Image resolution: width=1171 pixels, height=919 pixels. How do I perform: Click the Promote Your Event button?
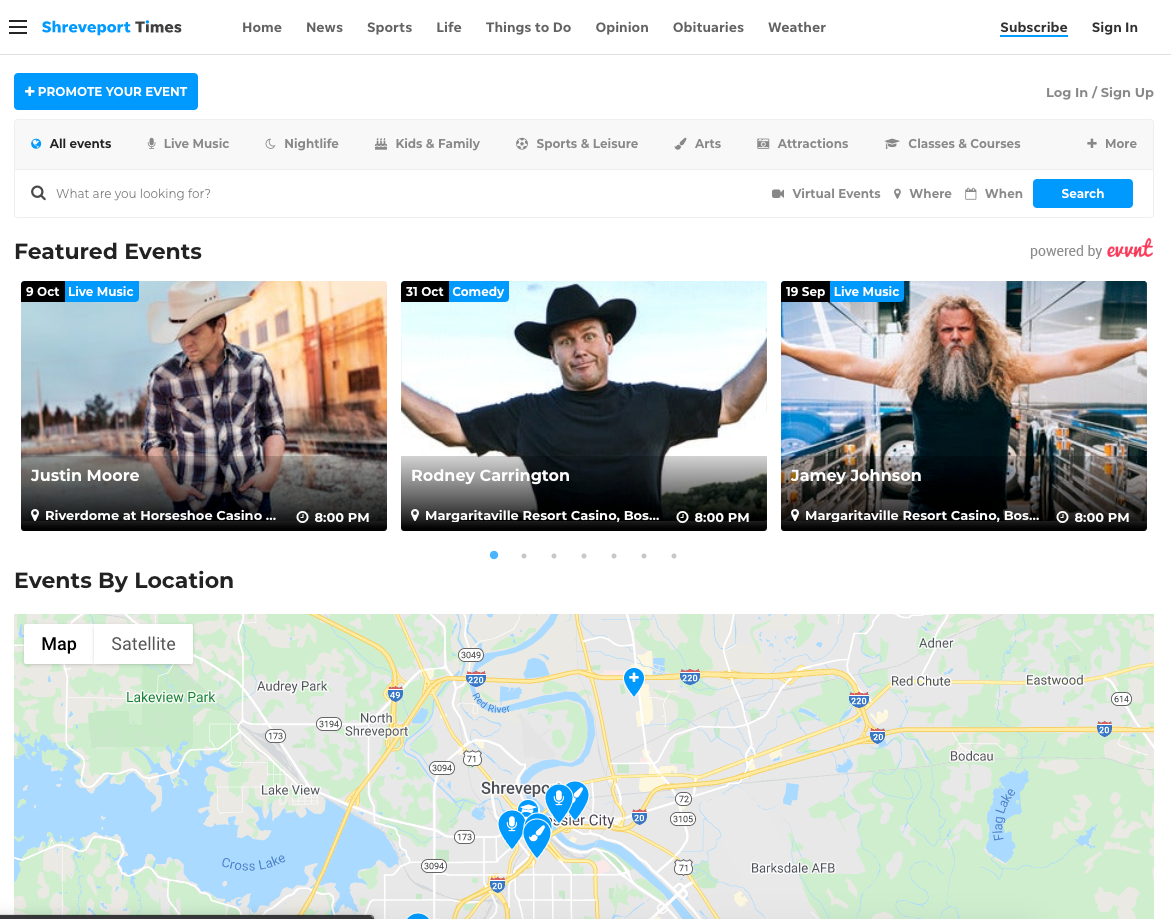tap(106, 91)
